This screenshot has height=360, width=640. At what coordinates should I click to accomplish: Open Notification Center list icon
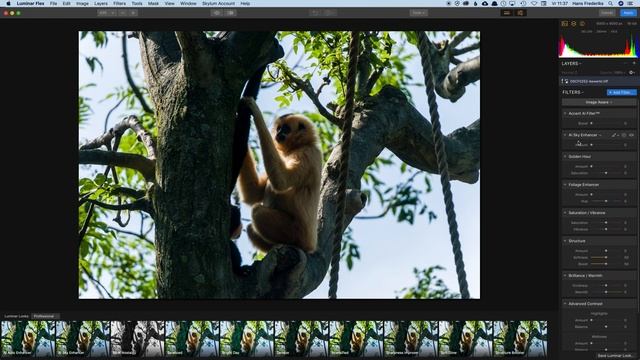point(631,3)
